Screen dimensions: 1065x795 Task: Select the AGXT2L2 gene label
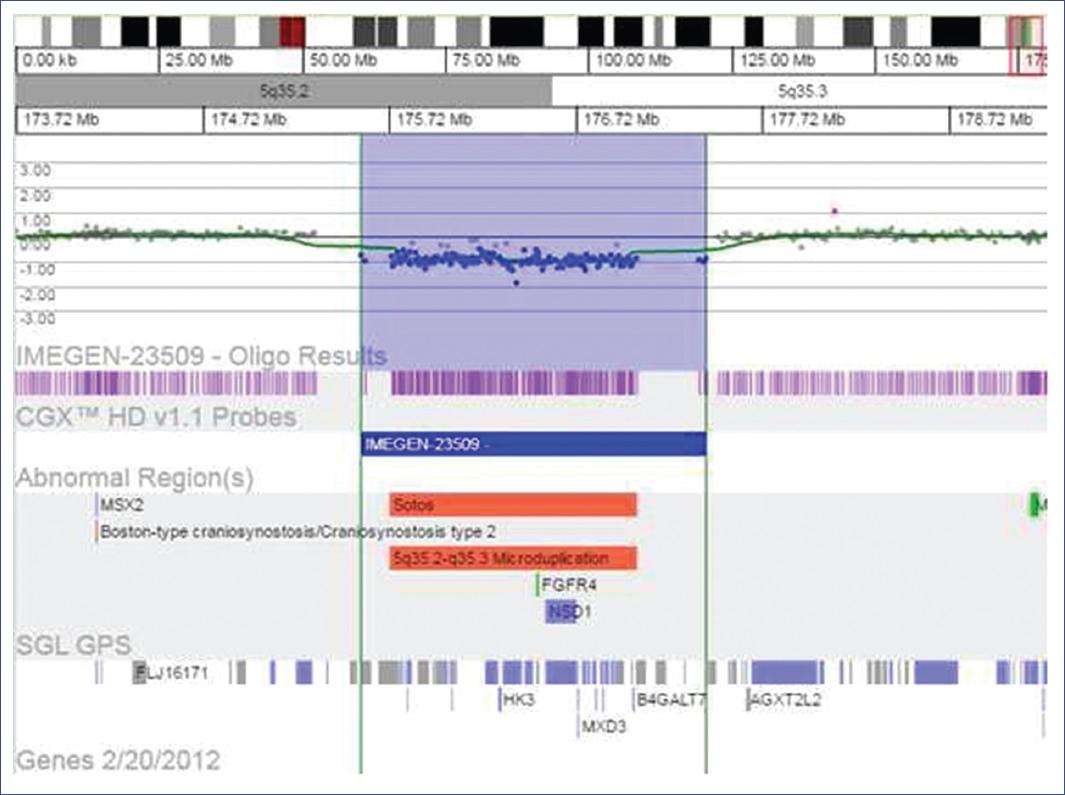click(x=786, y=700)
